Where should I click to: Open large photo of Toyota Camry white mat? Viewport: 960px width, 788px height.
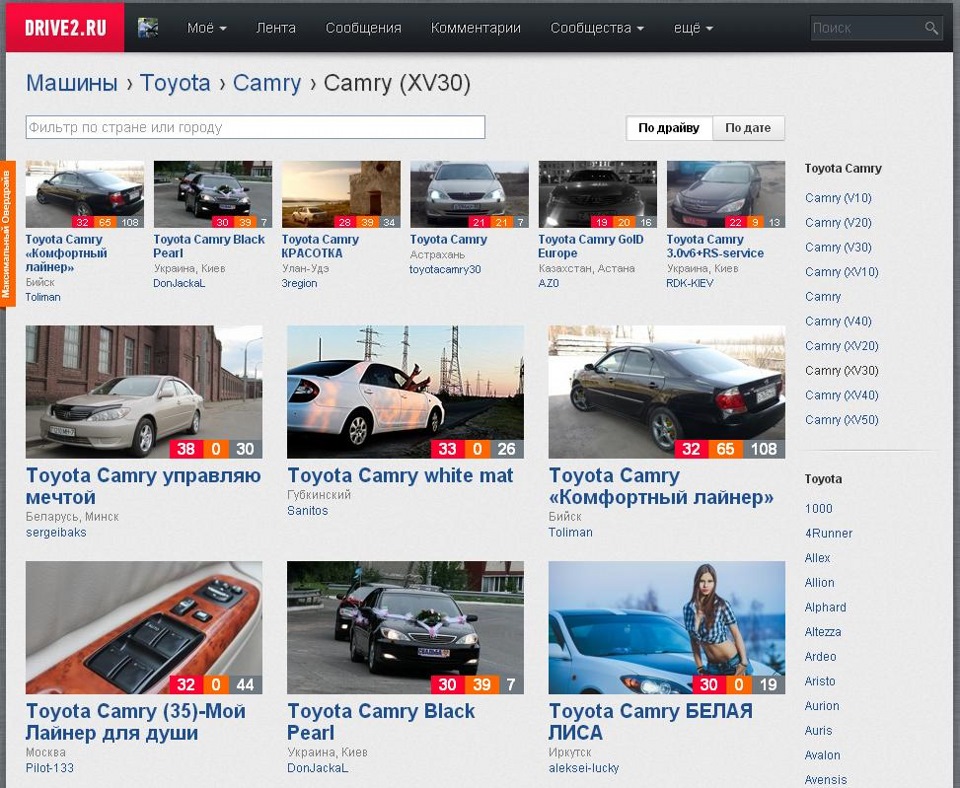[x=405, y=392]
